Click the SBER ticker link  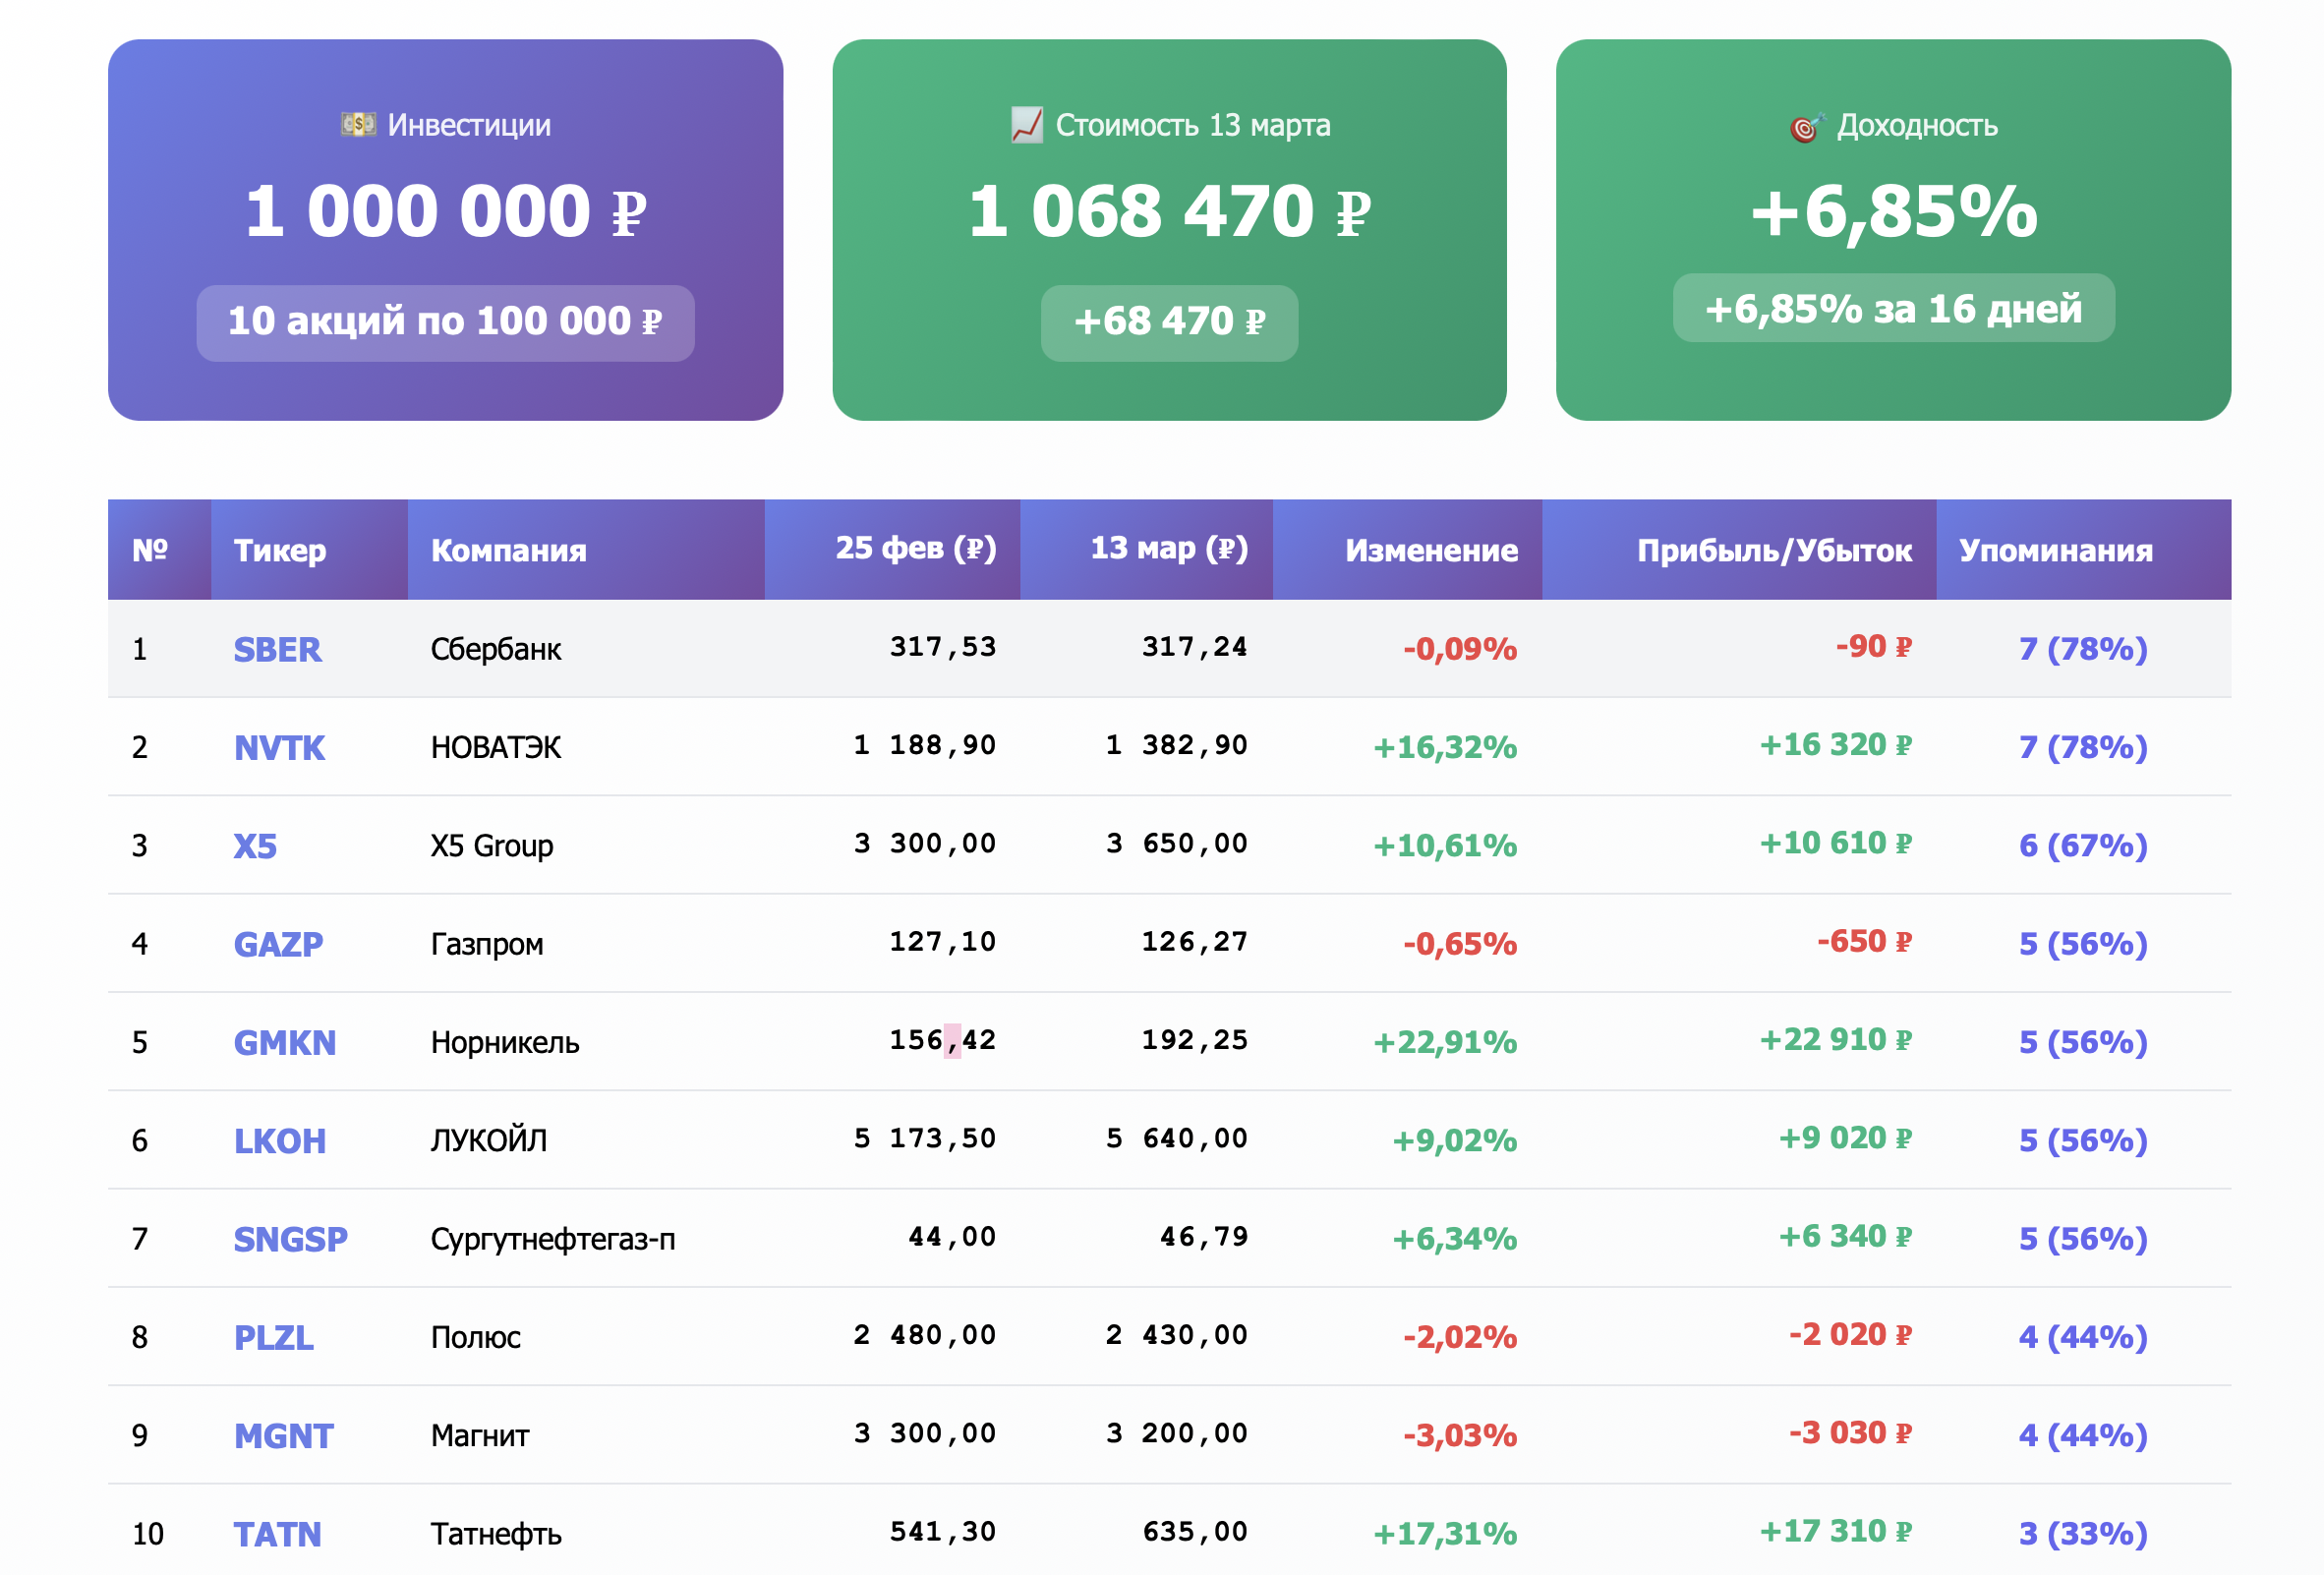tap(277, 649)
